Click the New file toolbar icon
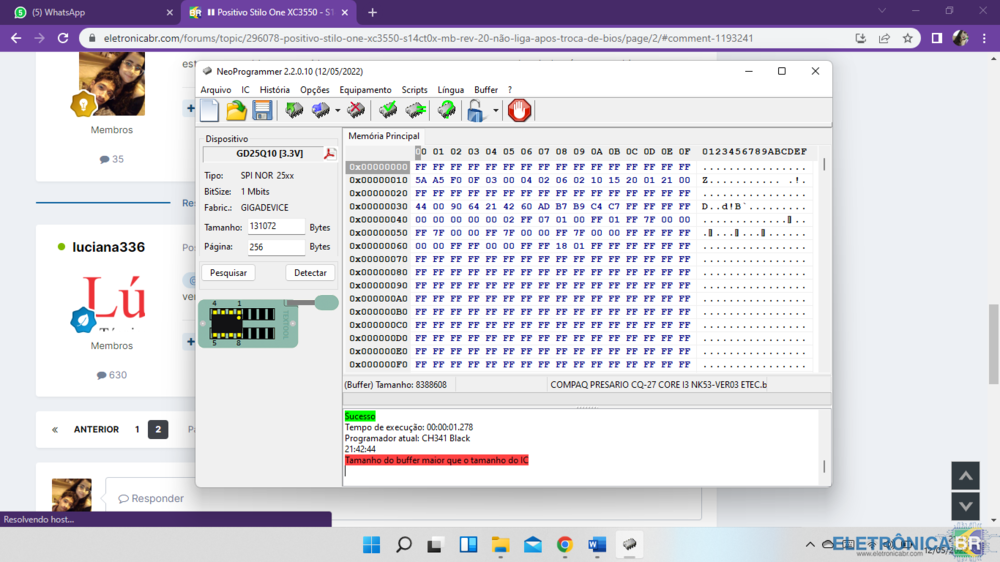 point(210,110)
